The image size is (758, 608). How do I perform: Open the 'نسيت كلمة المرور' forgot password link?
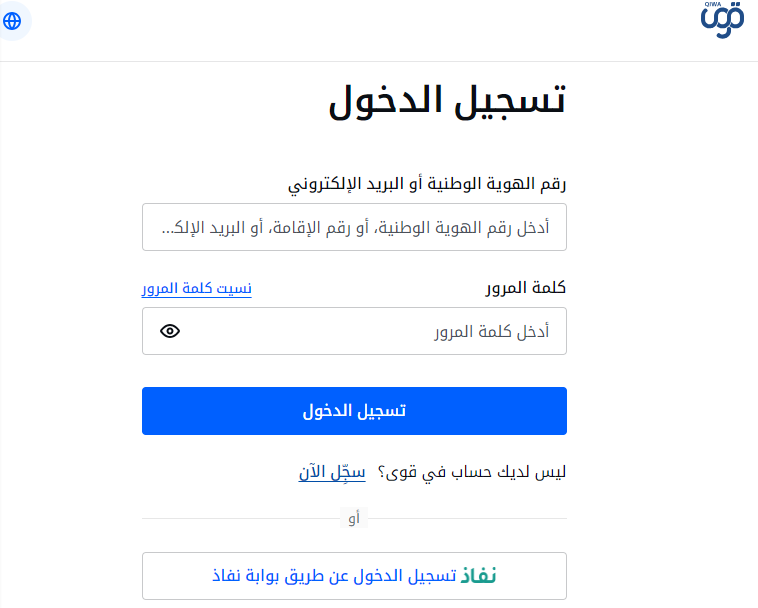(x=196, y=289)
